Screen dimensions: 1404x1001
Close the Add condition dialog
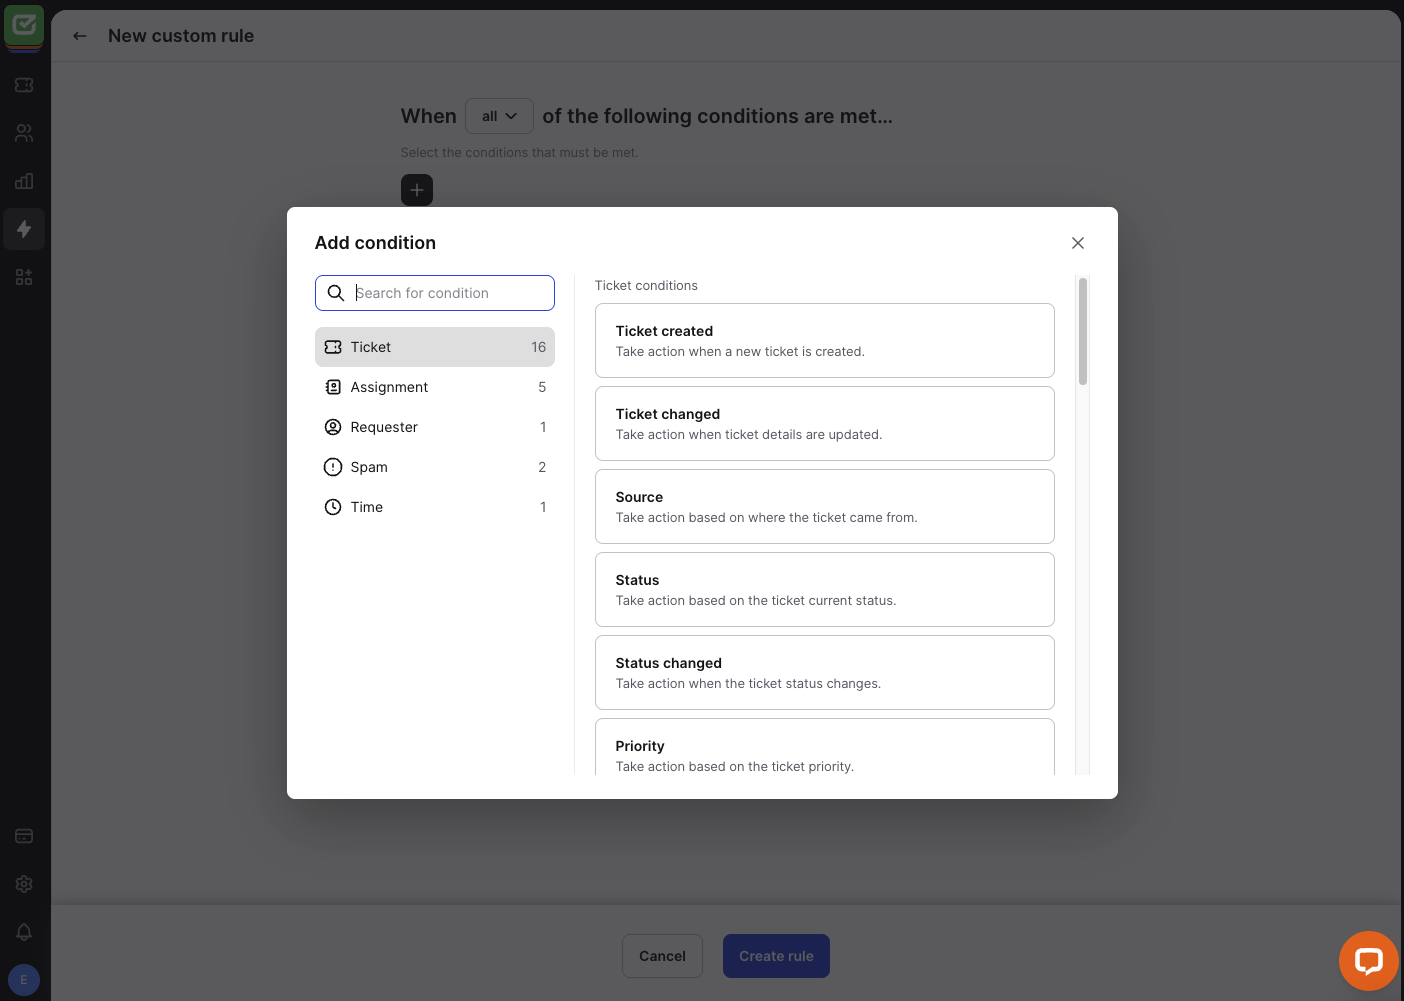[x=1078, y=243]
